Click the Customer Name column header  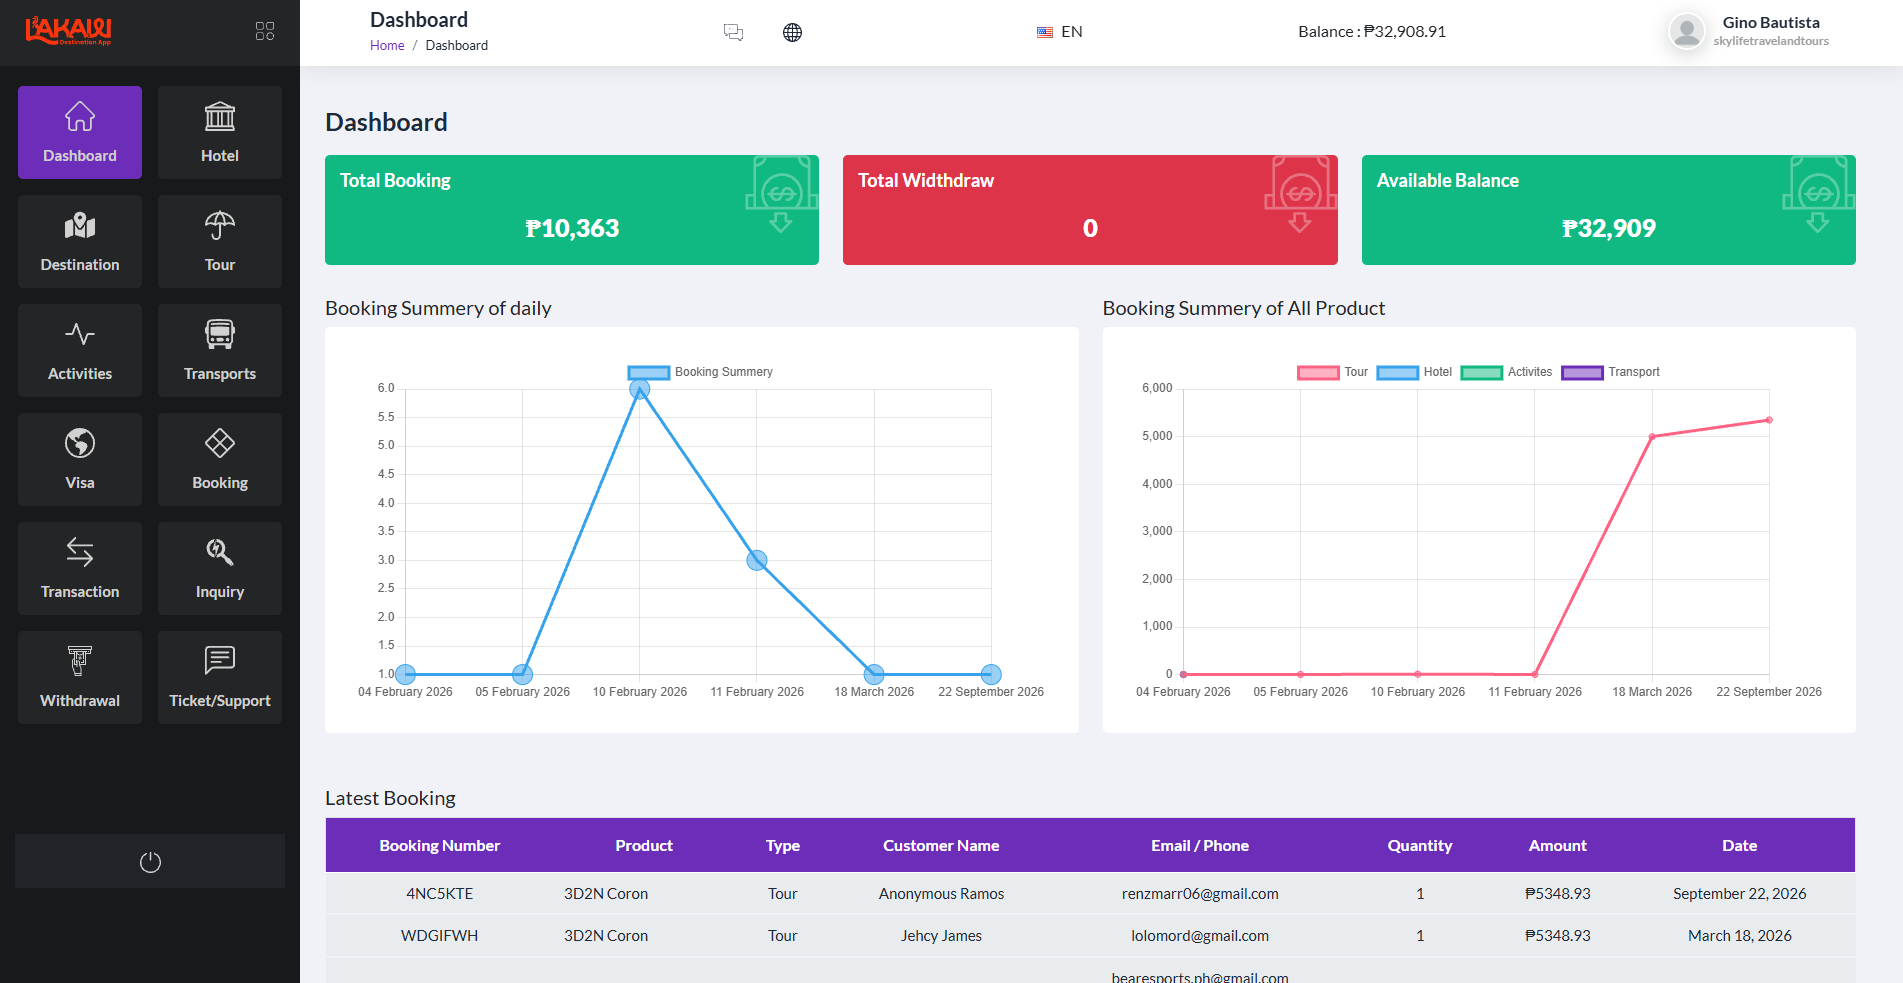(x=941, y=846)
